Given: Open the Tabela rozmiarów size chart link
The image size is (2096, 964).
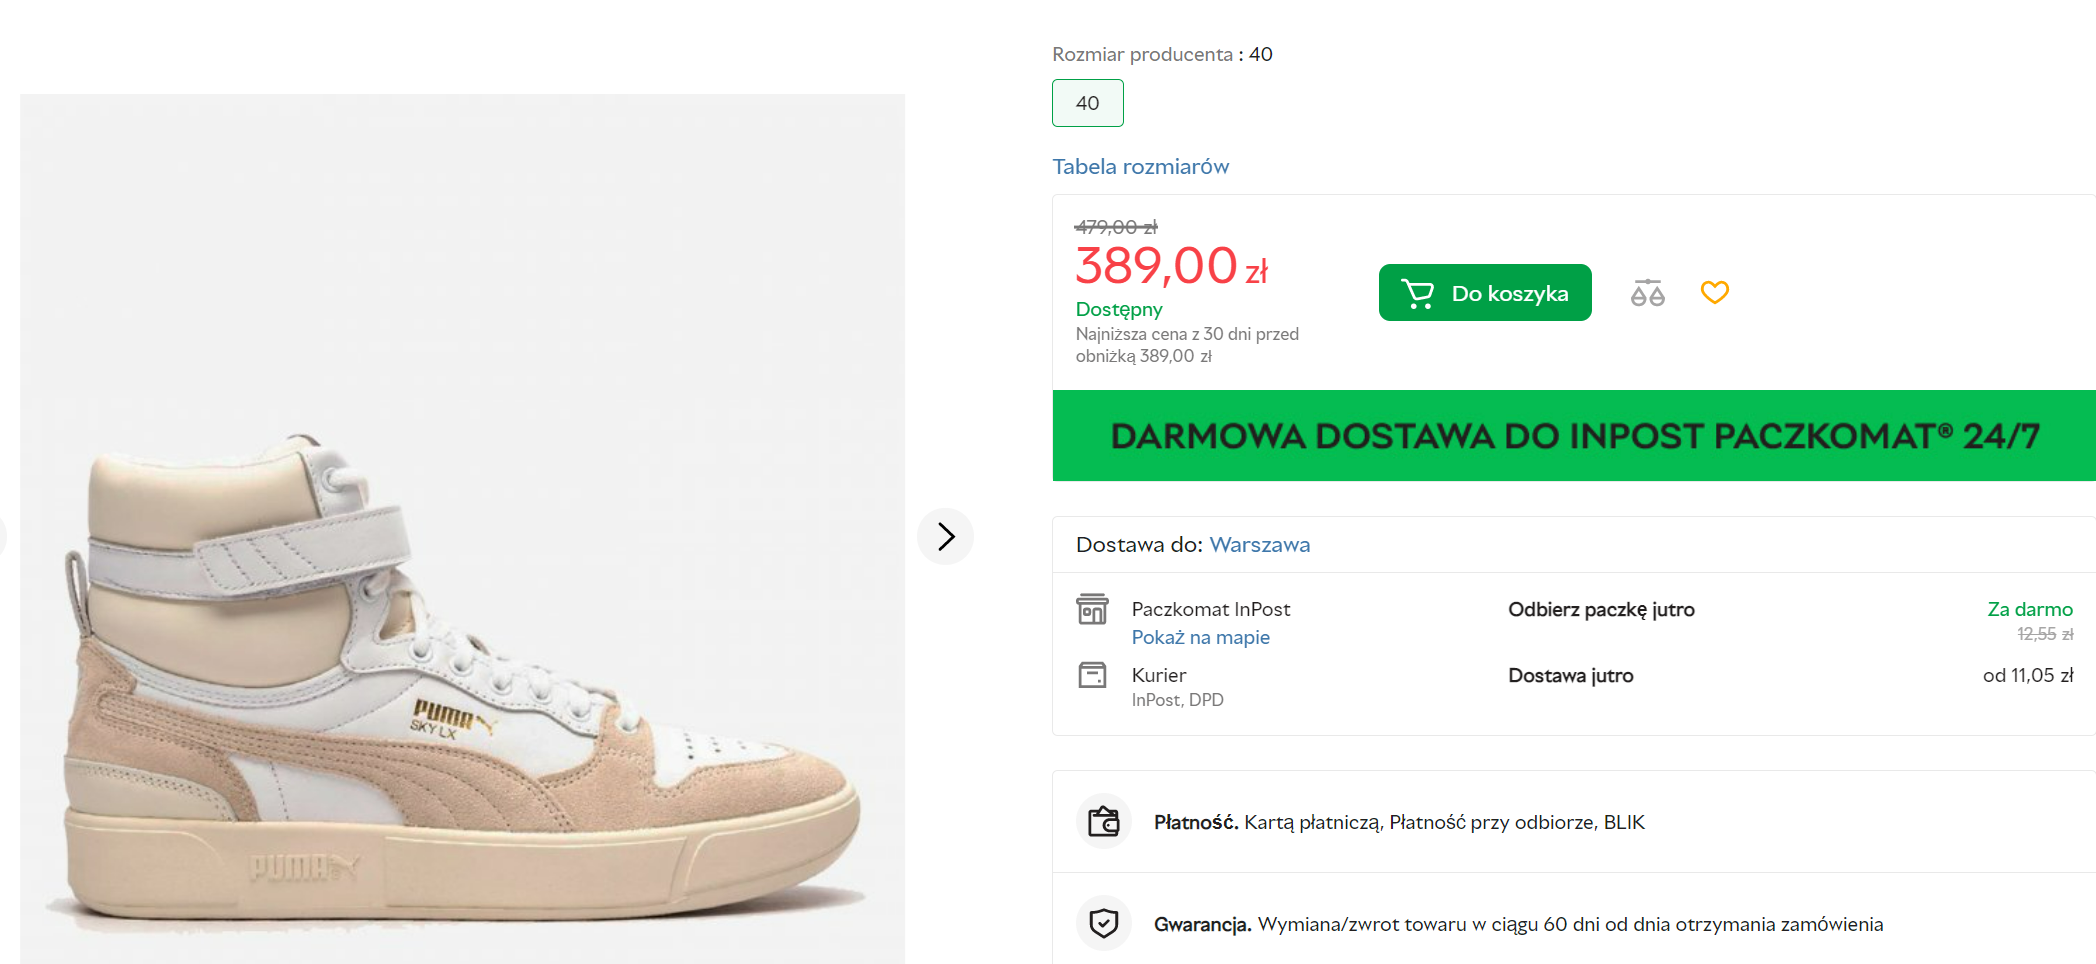Looking at the screenshot, I should point(1140,167).
